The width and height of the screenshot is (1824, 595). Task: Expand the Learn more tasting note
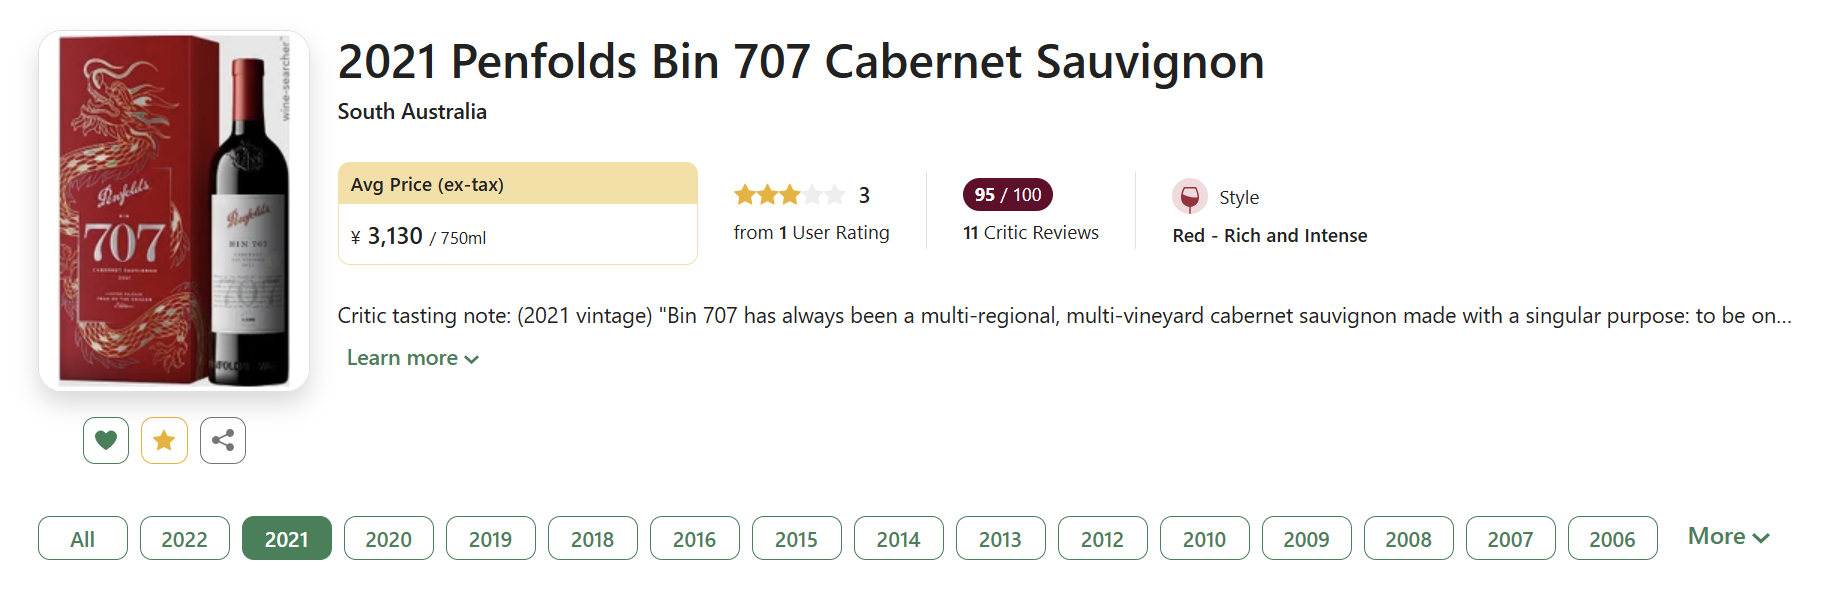click(412, 358)
